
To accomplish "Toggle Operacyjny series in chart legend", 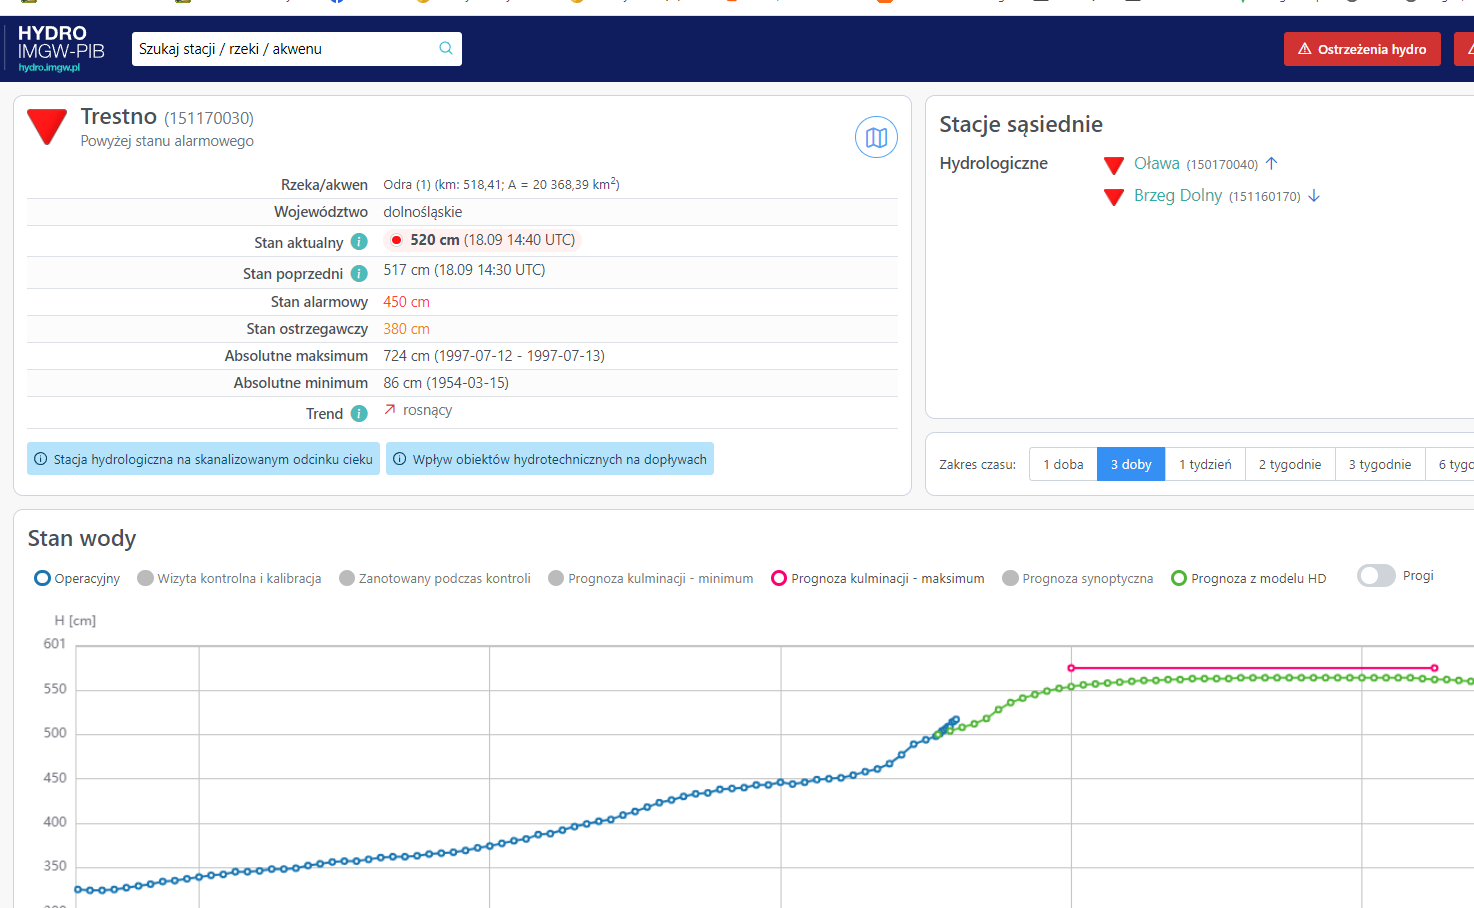I will 77,578.
